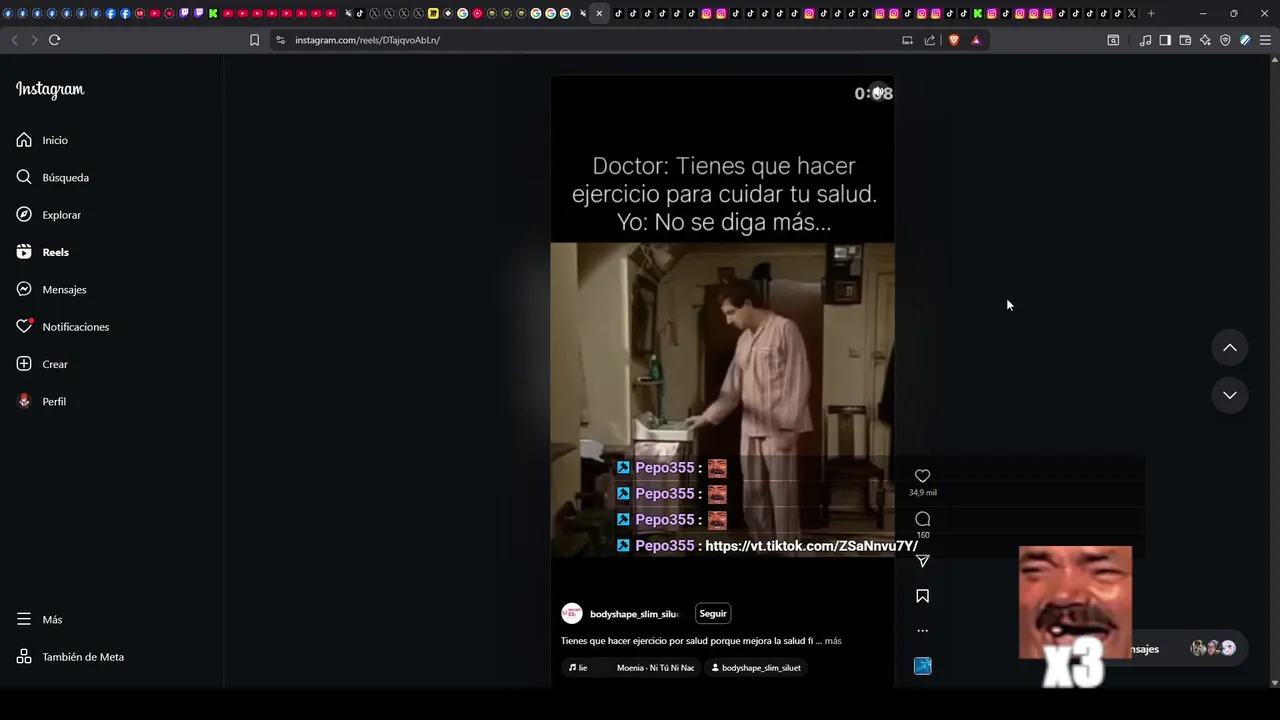Open Explorar compass icon
The image size is (1280, 720).
click(x=24, y=215)
